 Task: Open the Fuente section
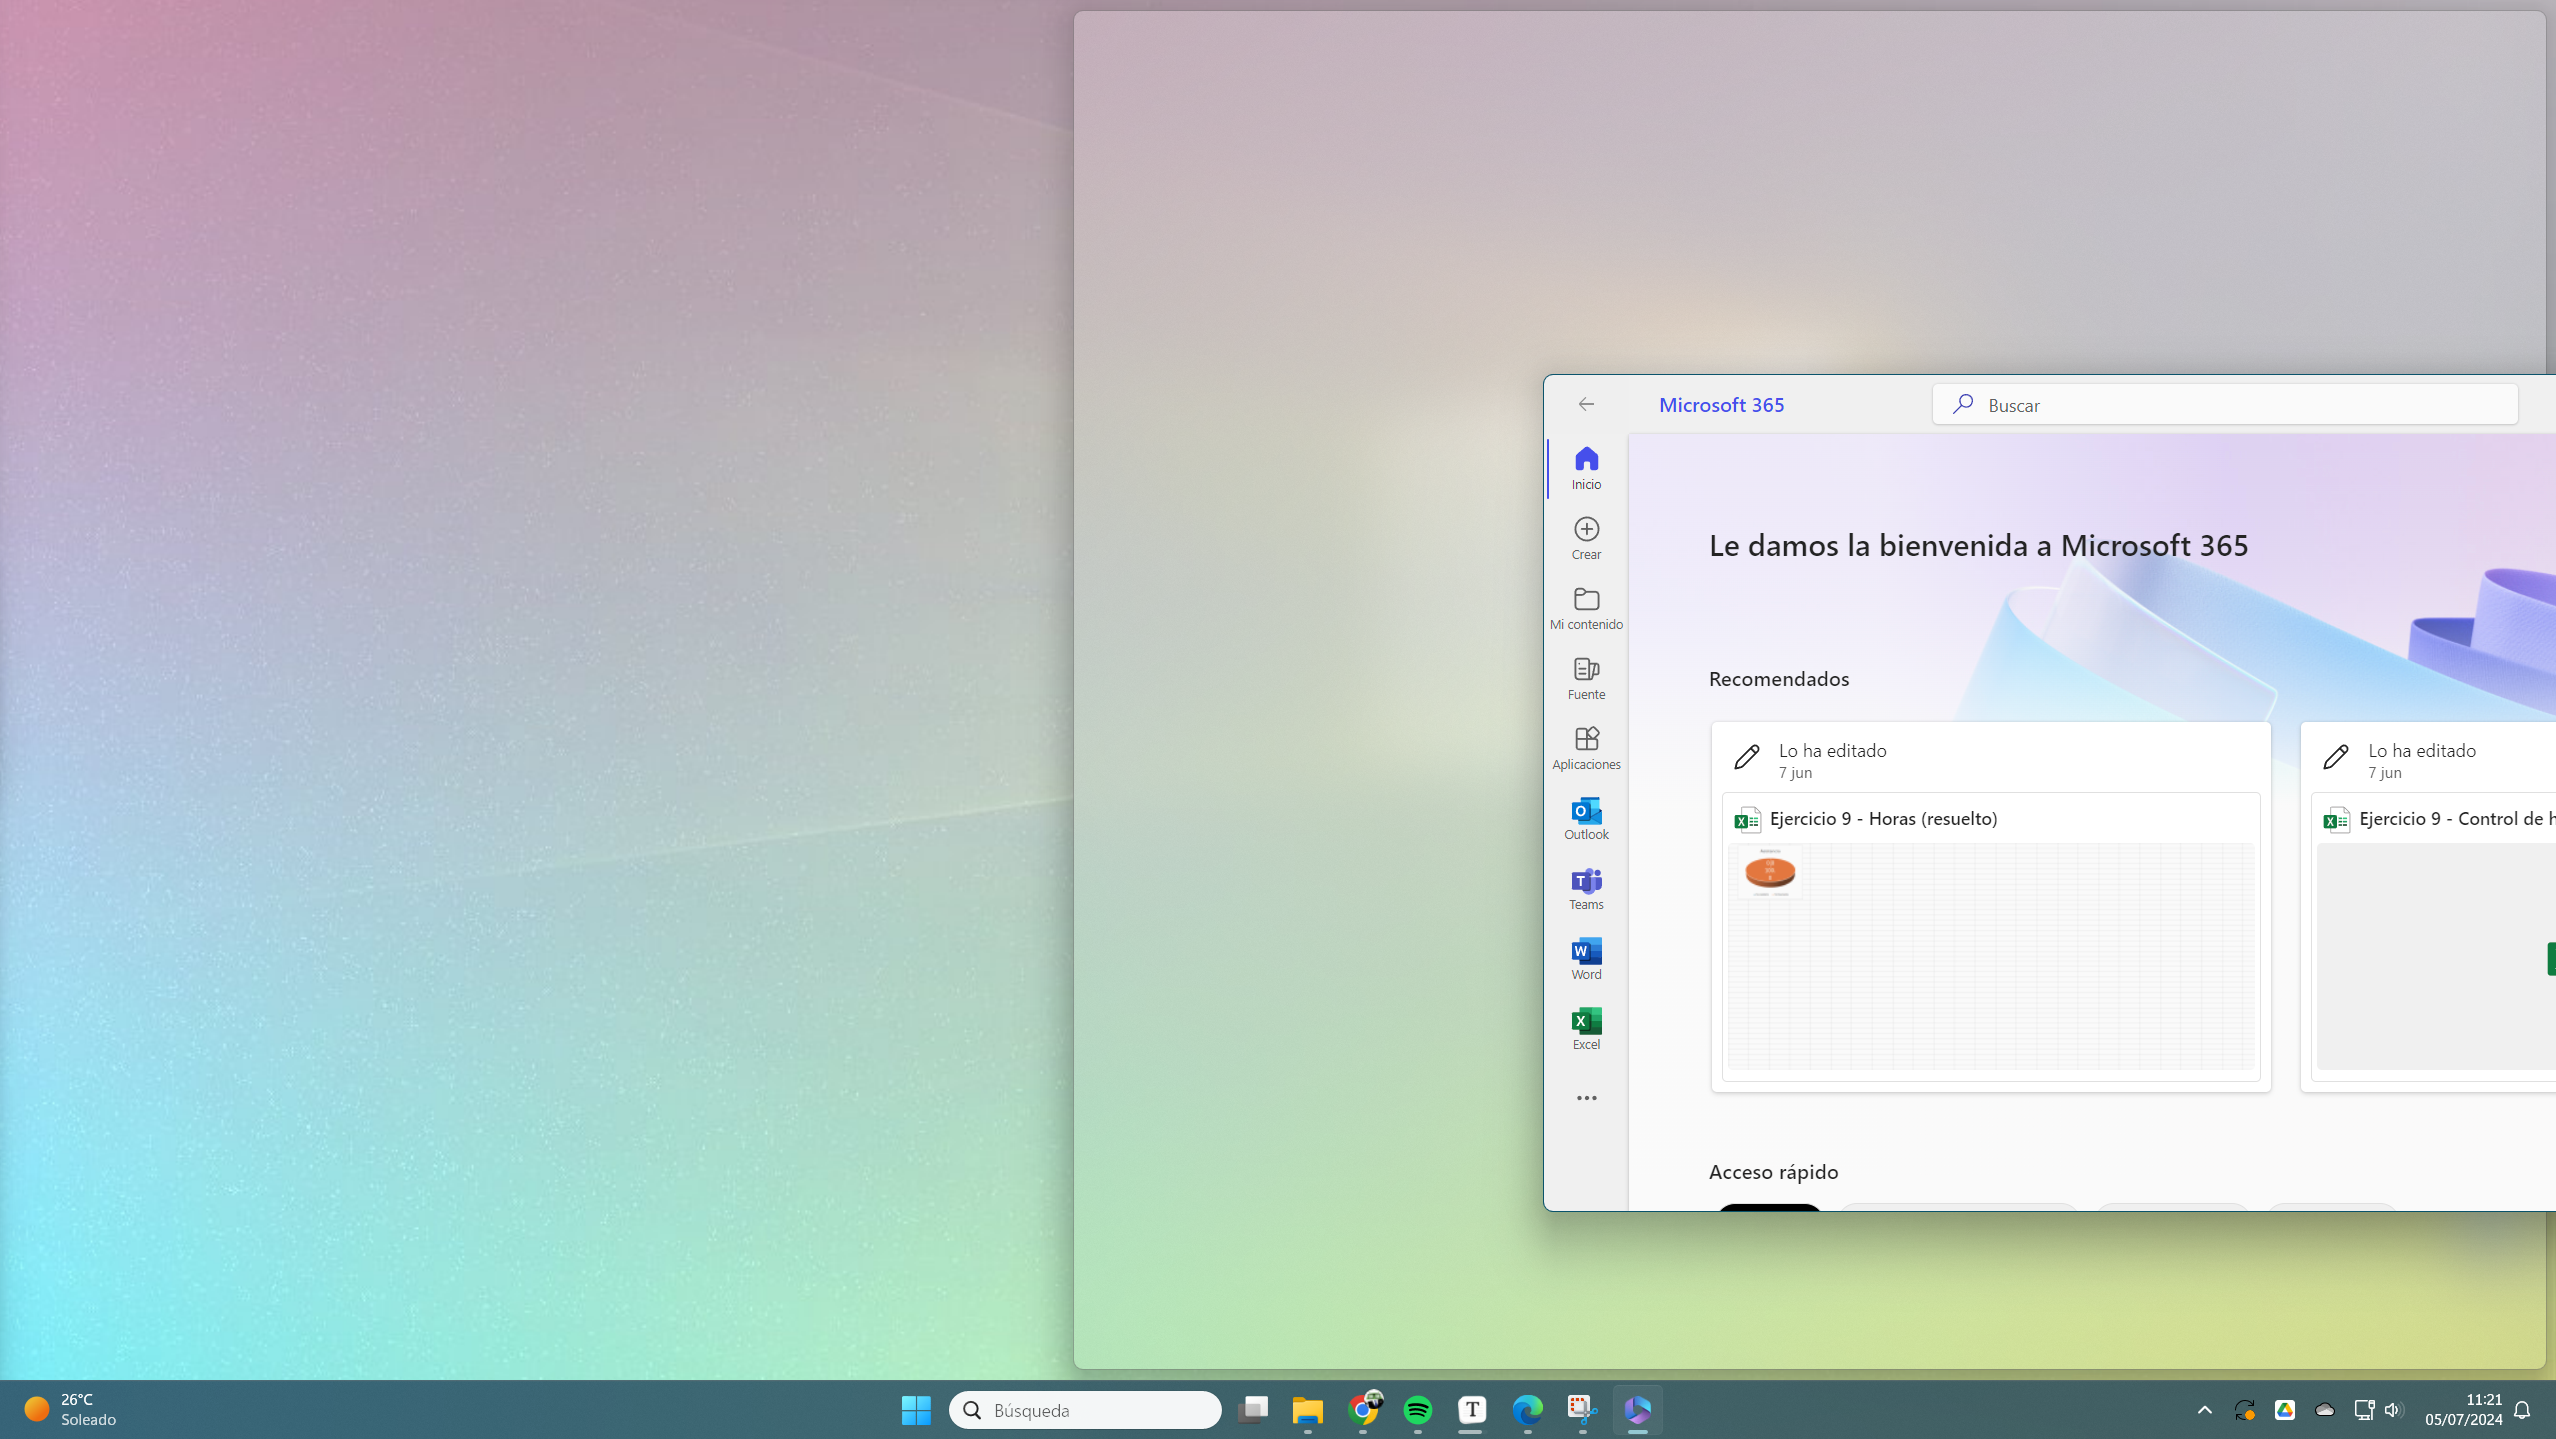tap(1586, 678)
